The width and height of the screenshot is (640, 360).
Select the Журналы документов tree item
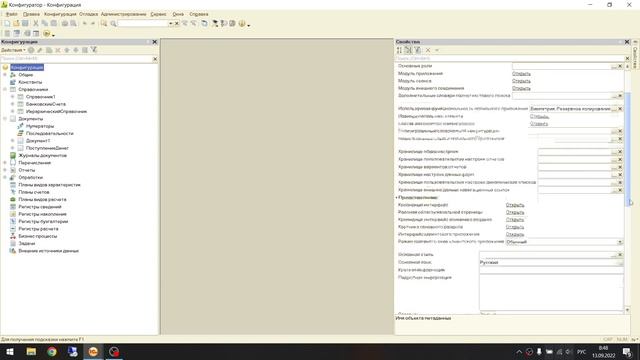pos(42,156)
